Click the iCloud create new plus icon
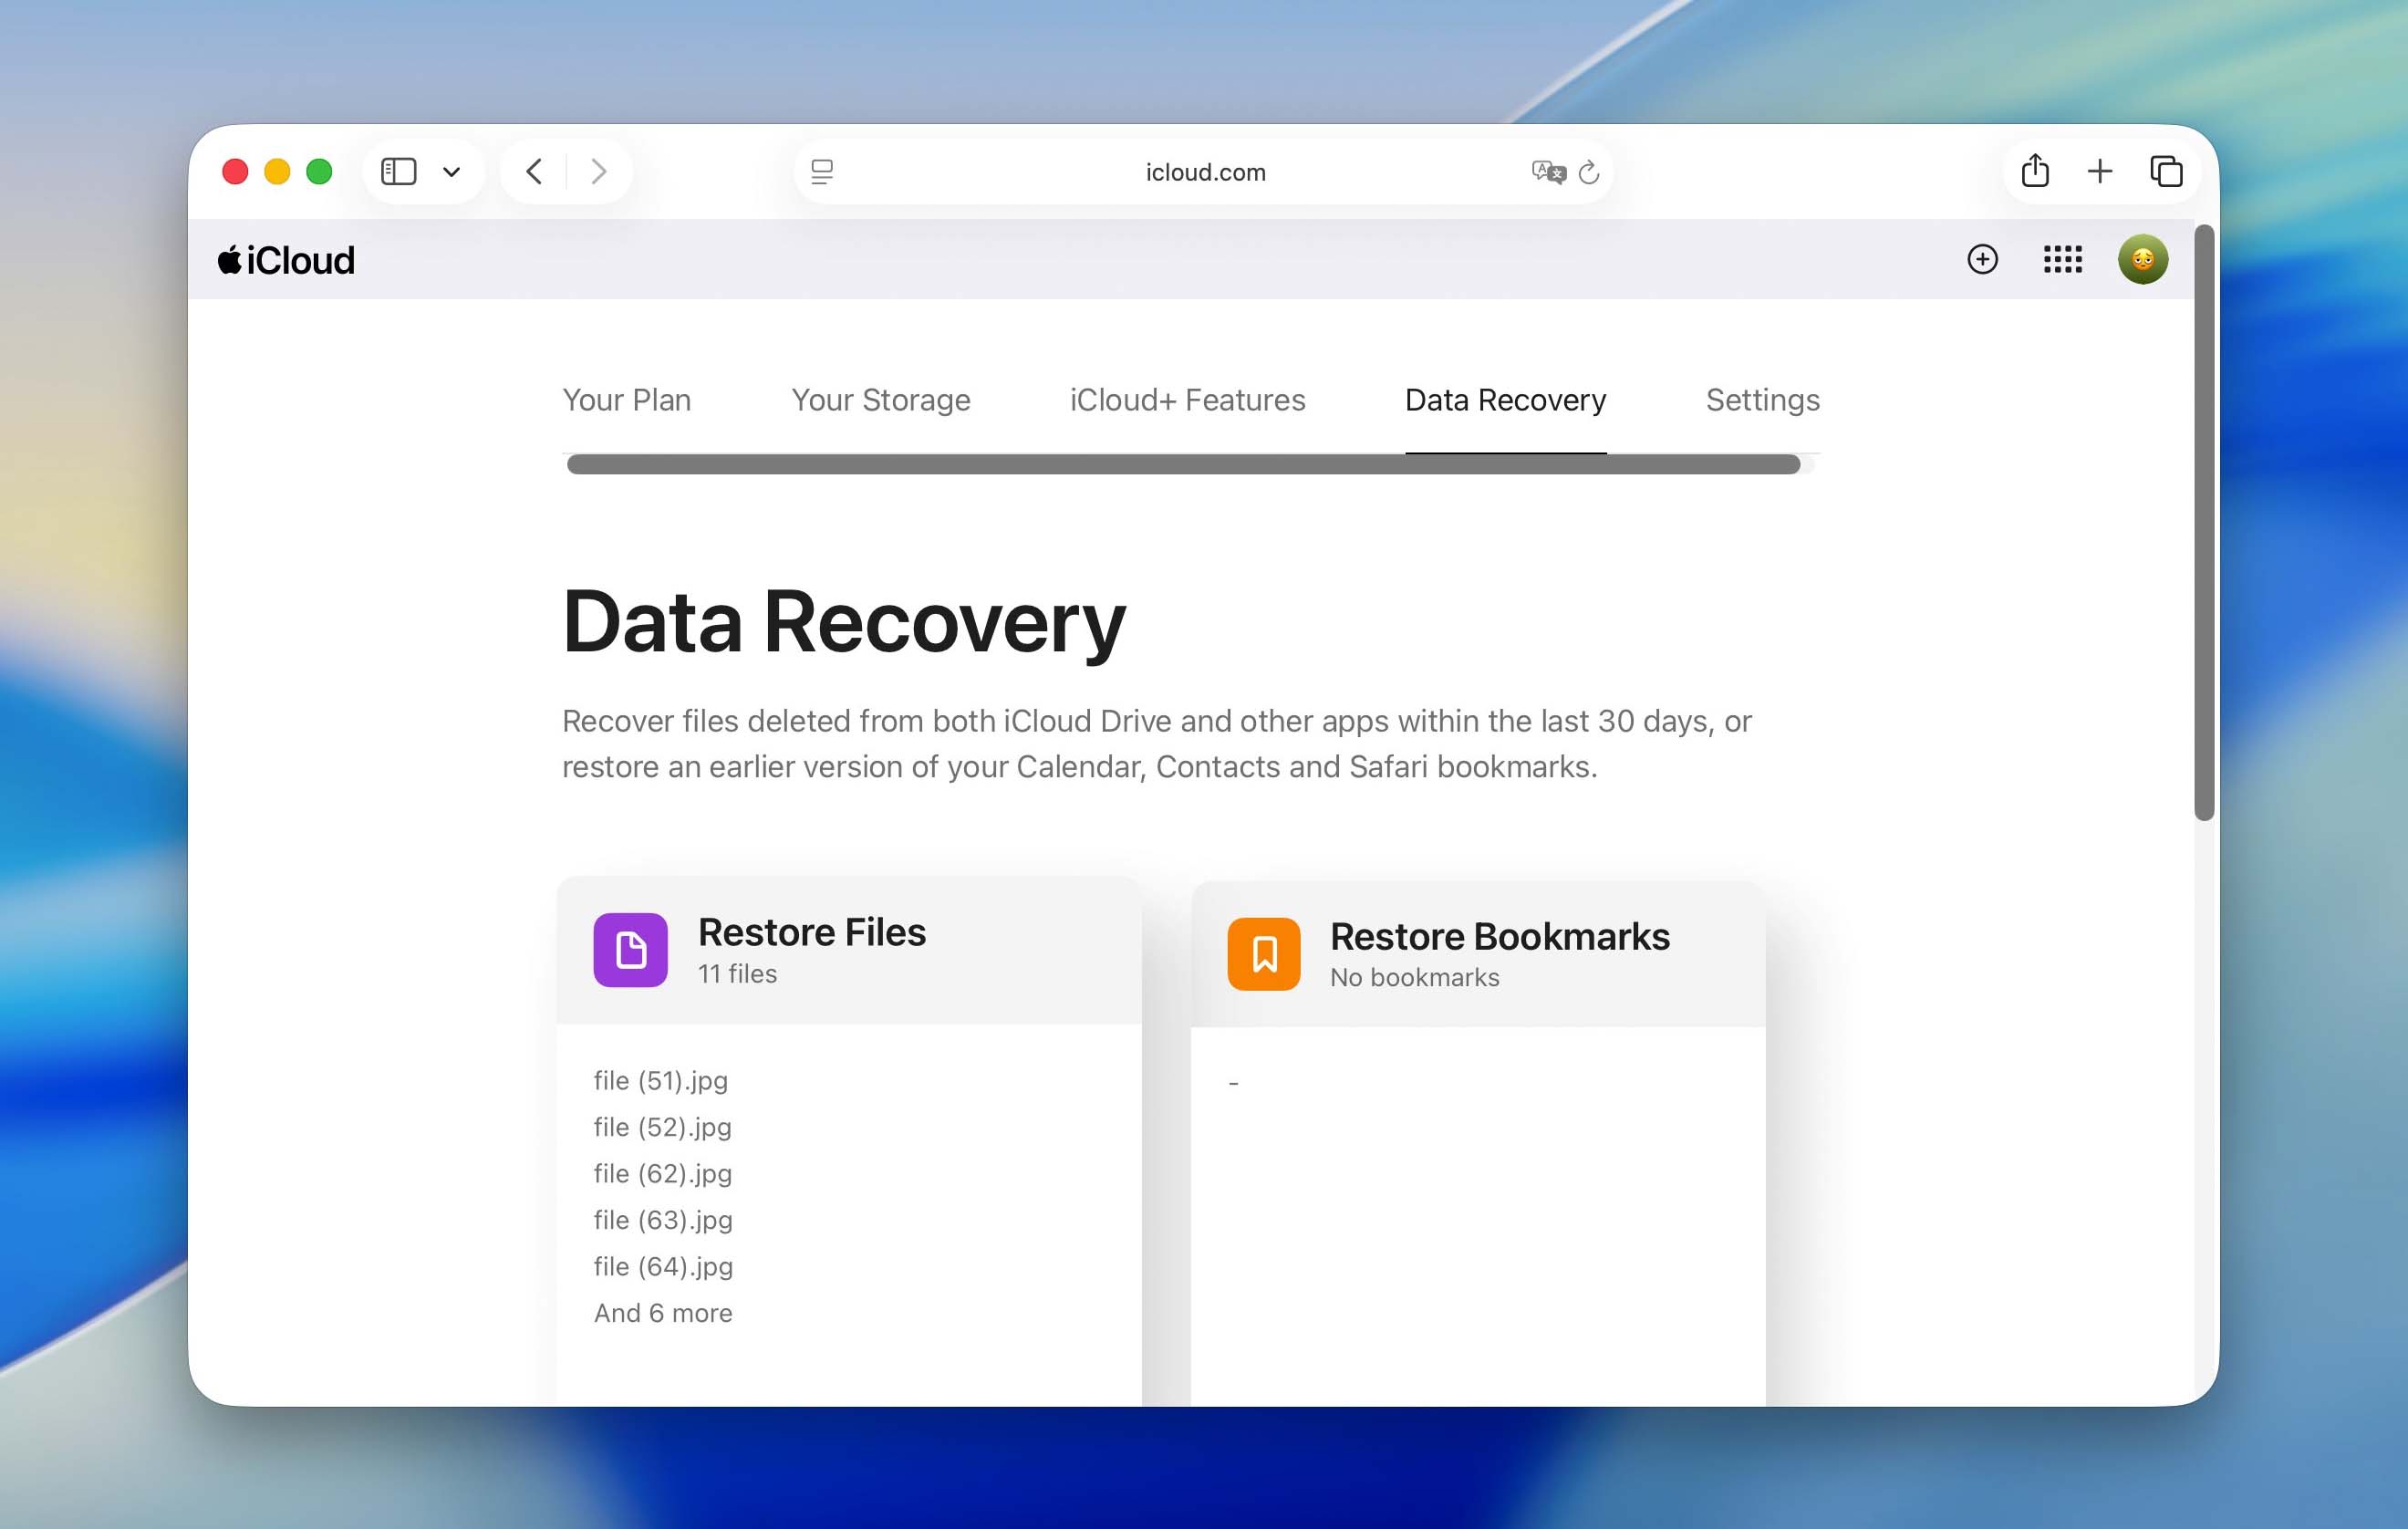2408x1529 pixels. pos(1982,260)
